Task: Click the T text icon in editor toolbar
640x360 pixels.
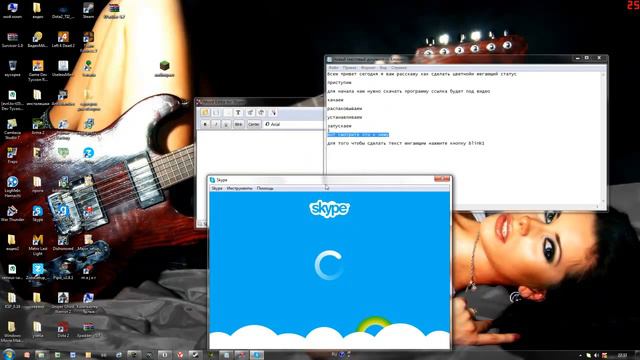Action: pos(238,113)
